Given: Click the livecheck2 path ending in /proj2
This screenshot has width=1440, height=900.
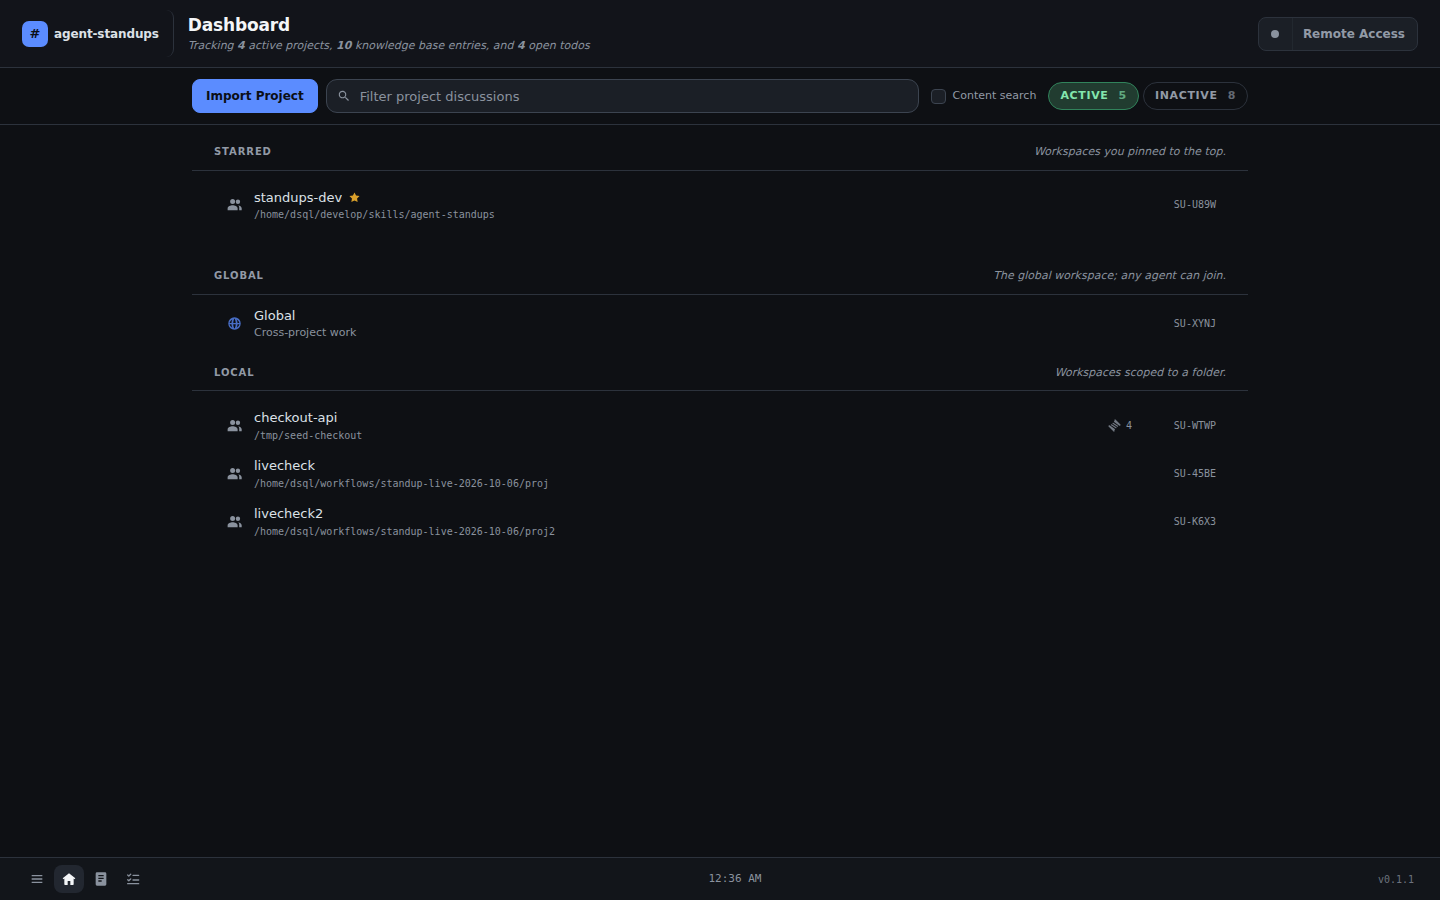Looking at the screenshot, I should 404,532.
